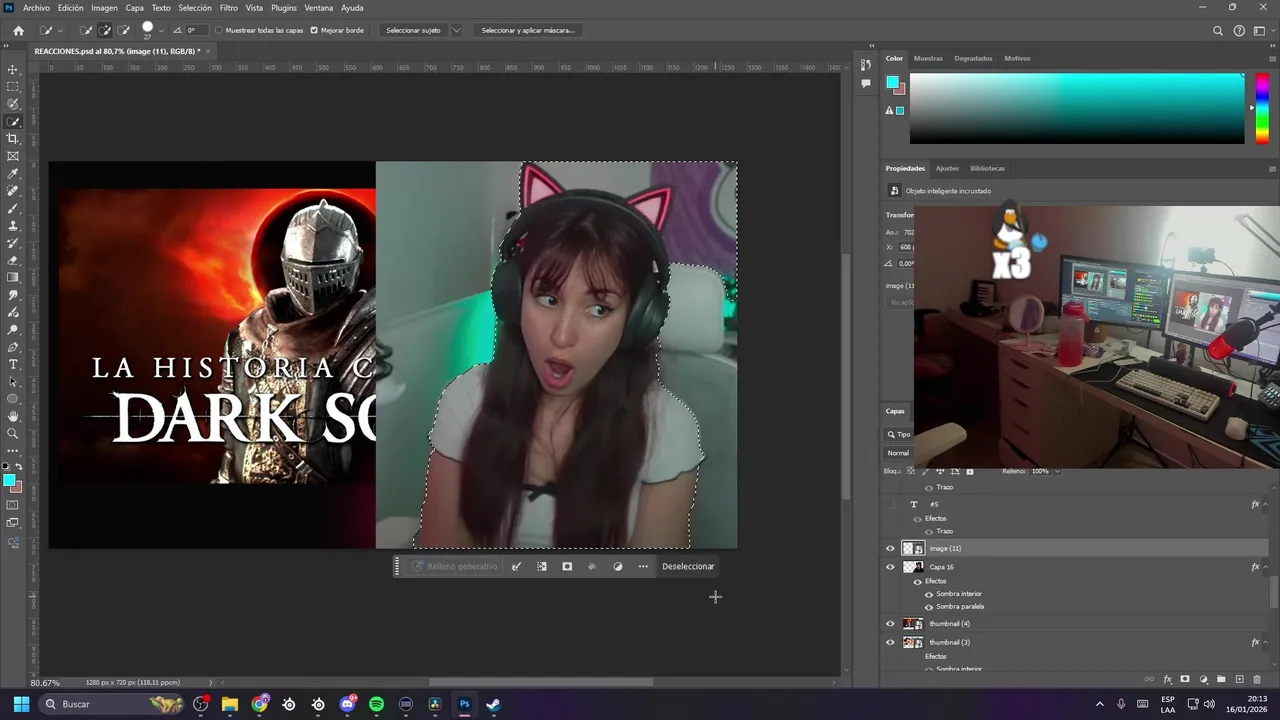Viewport: 1280px width, 720px height.
Task: Show hidden icons in system tray
Action: point(1100,704)
